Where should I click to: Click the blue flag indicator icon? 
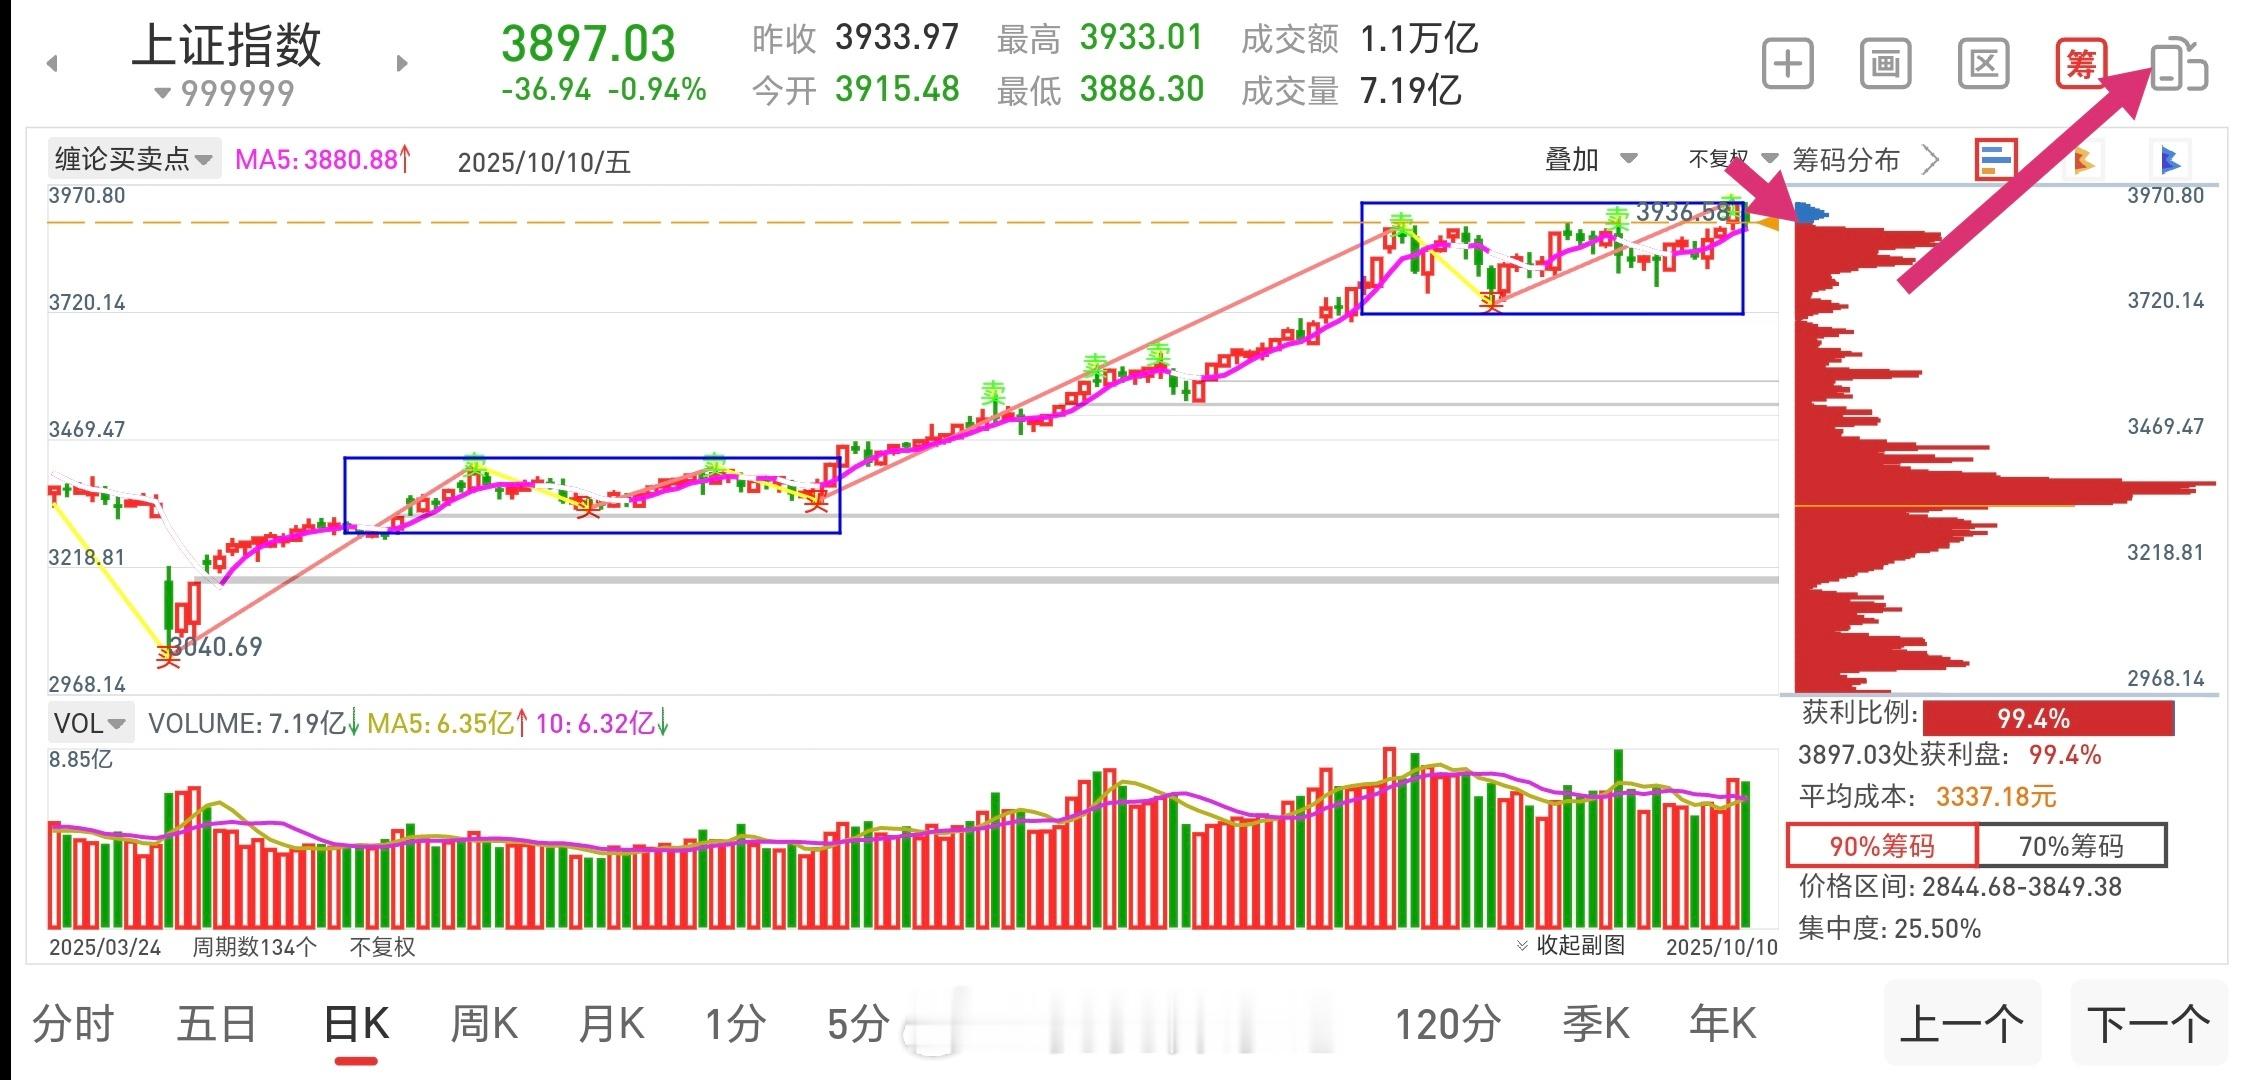2169,158
